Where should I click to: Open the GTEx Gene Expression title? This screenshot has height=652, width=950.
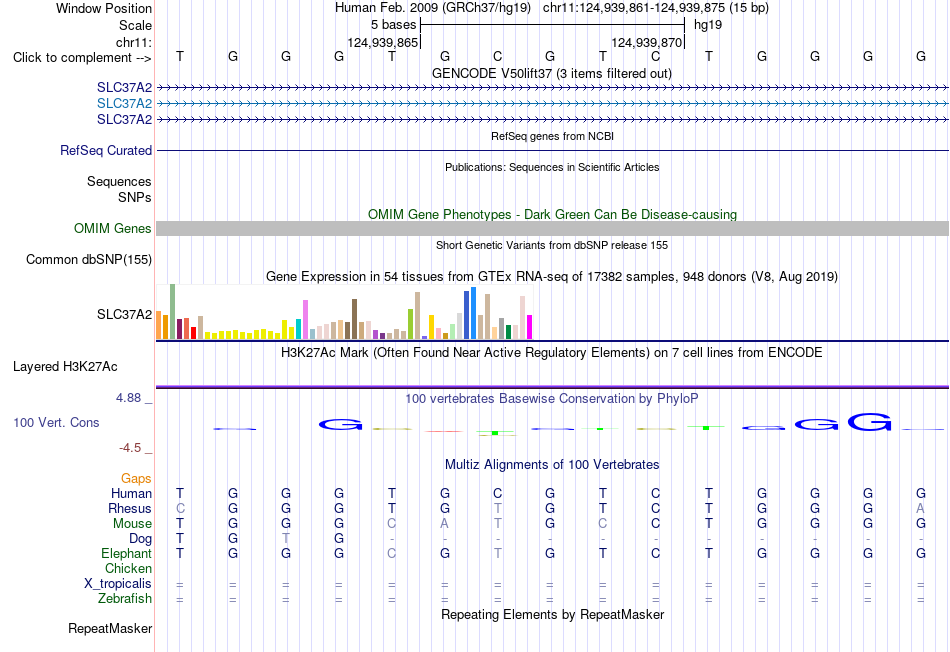click(x=552, y=276)
